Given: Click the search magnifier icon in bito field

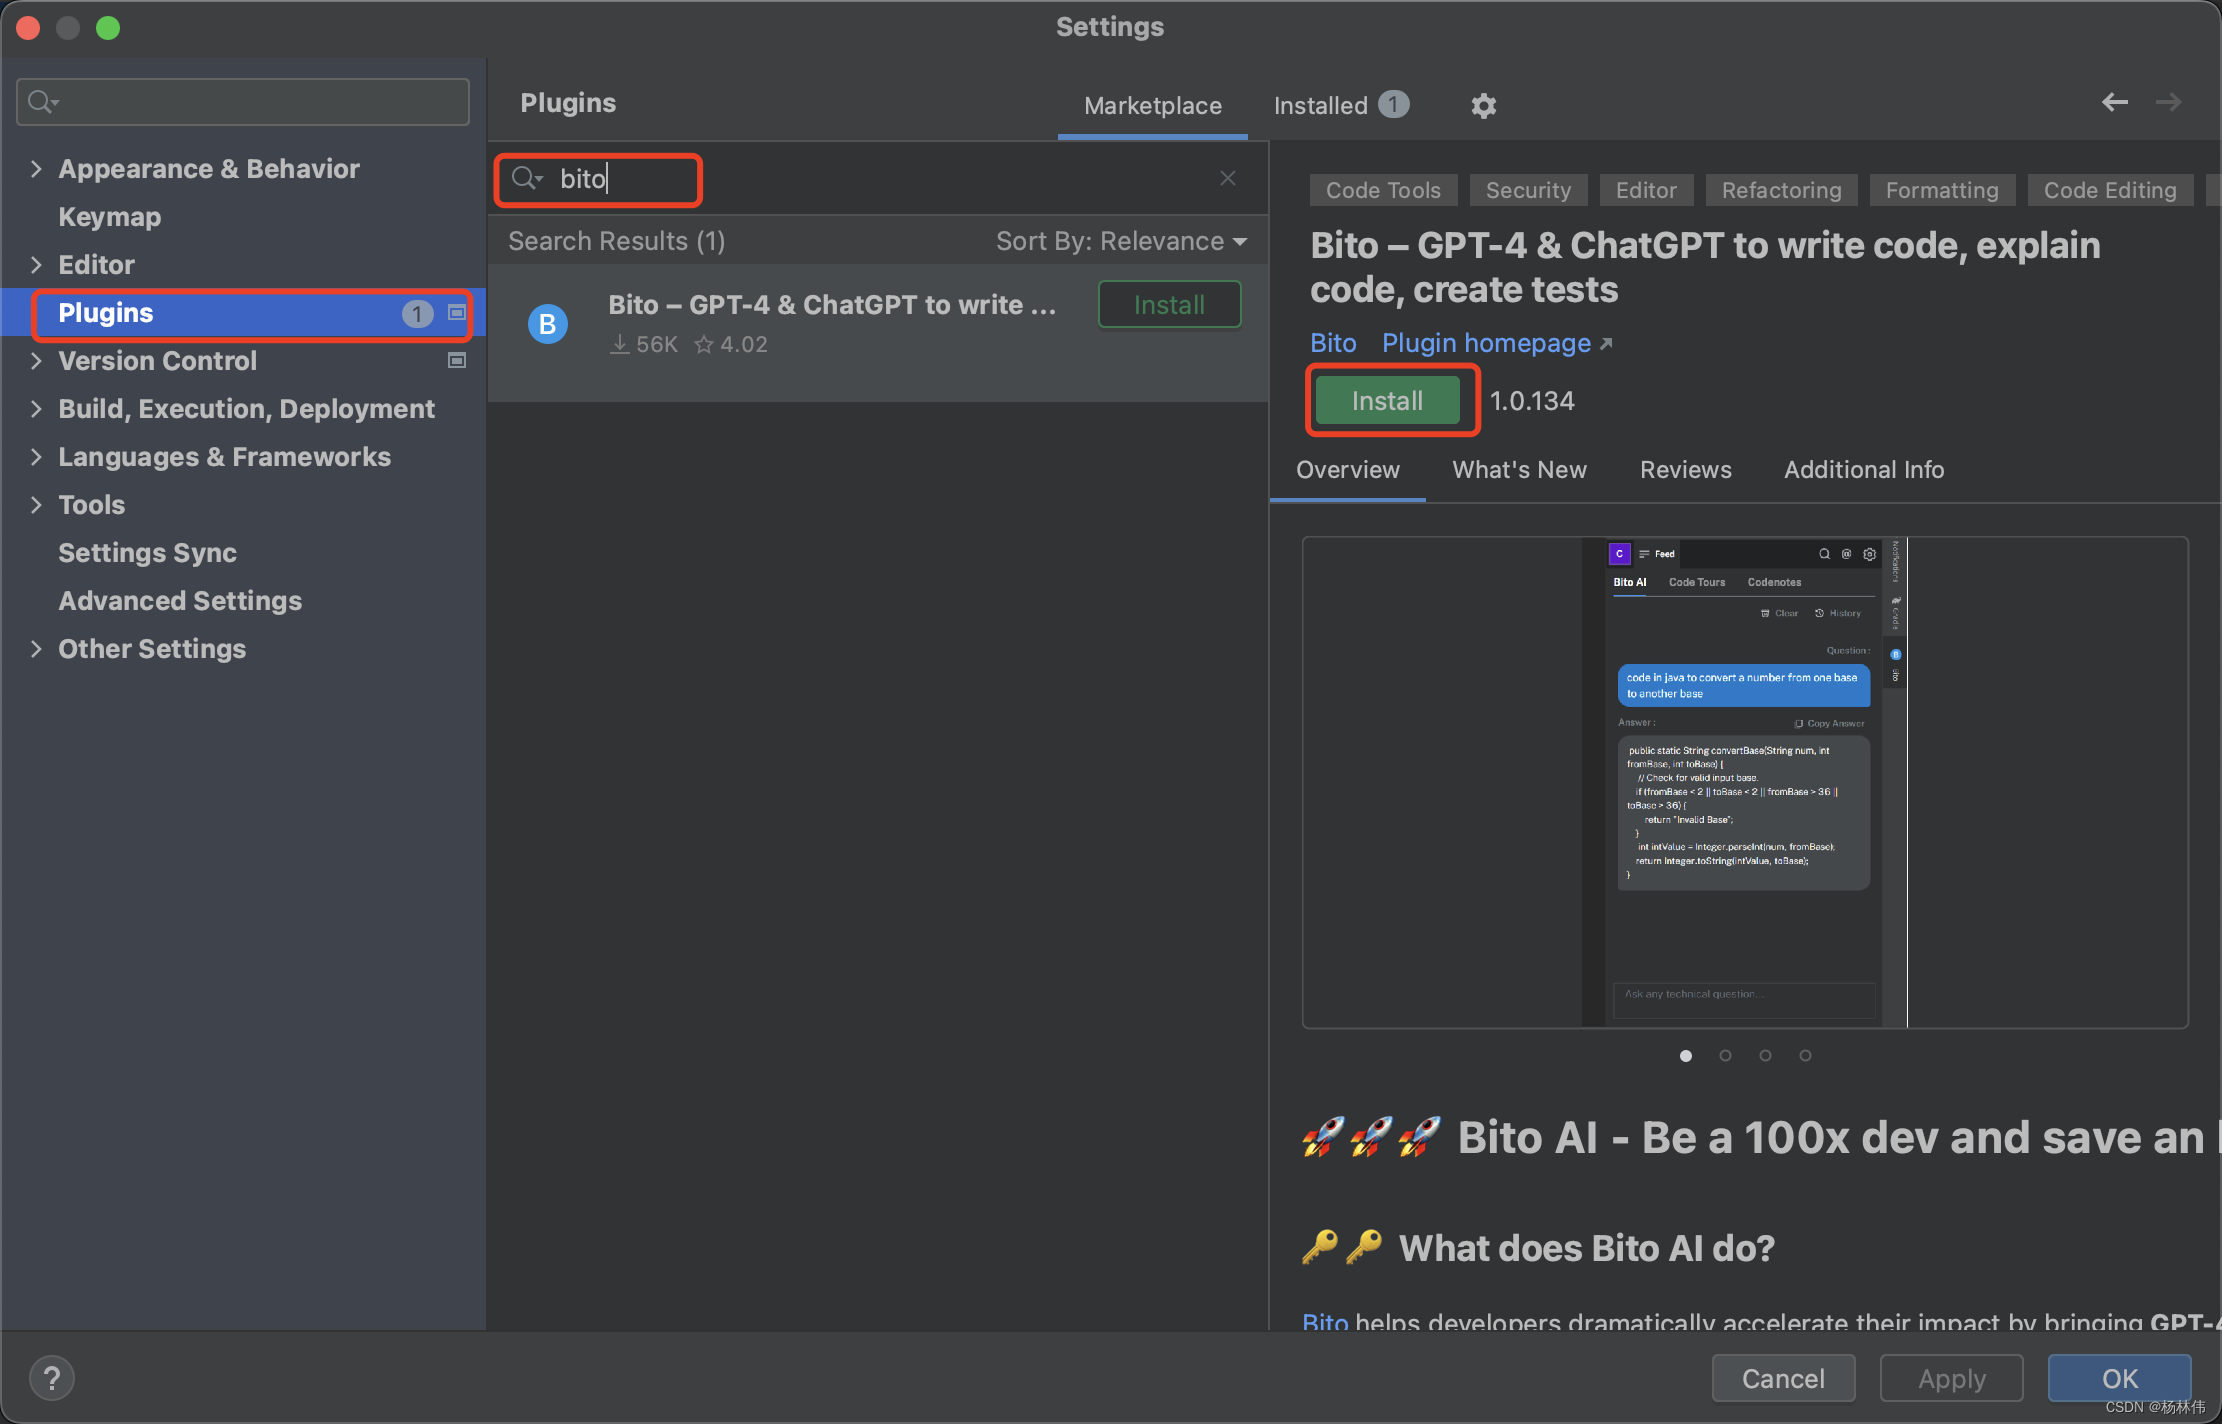Looking at the screenshot, I should (x=524, y=179).
